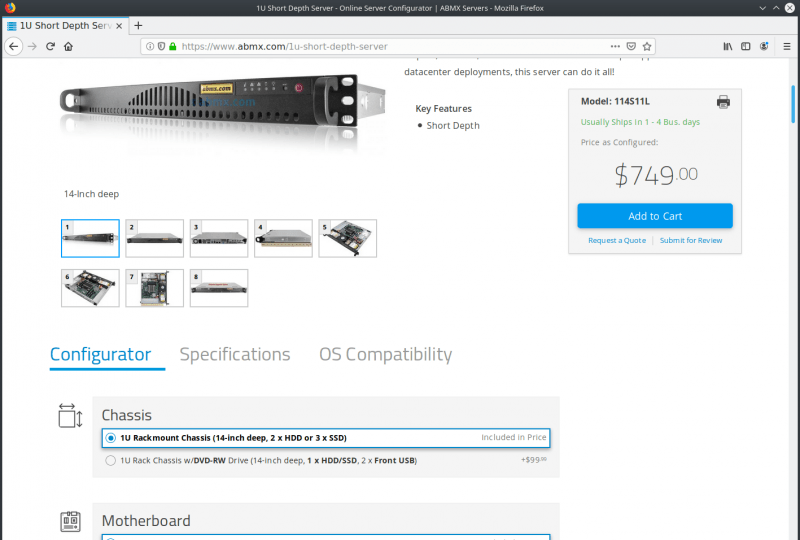Click the Short Depth key feature text

(x=453, y=126)
